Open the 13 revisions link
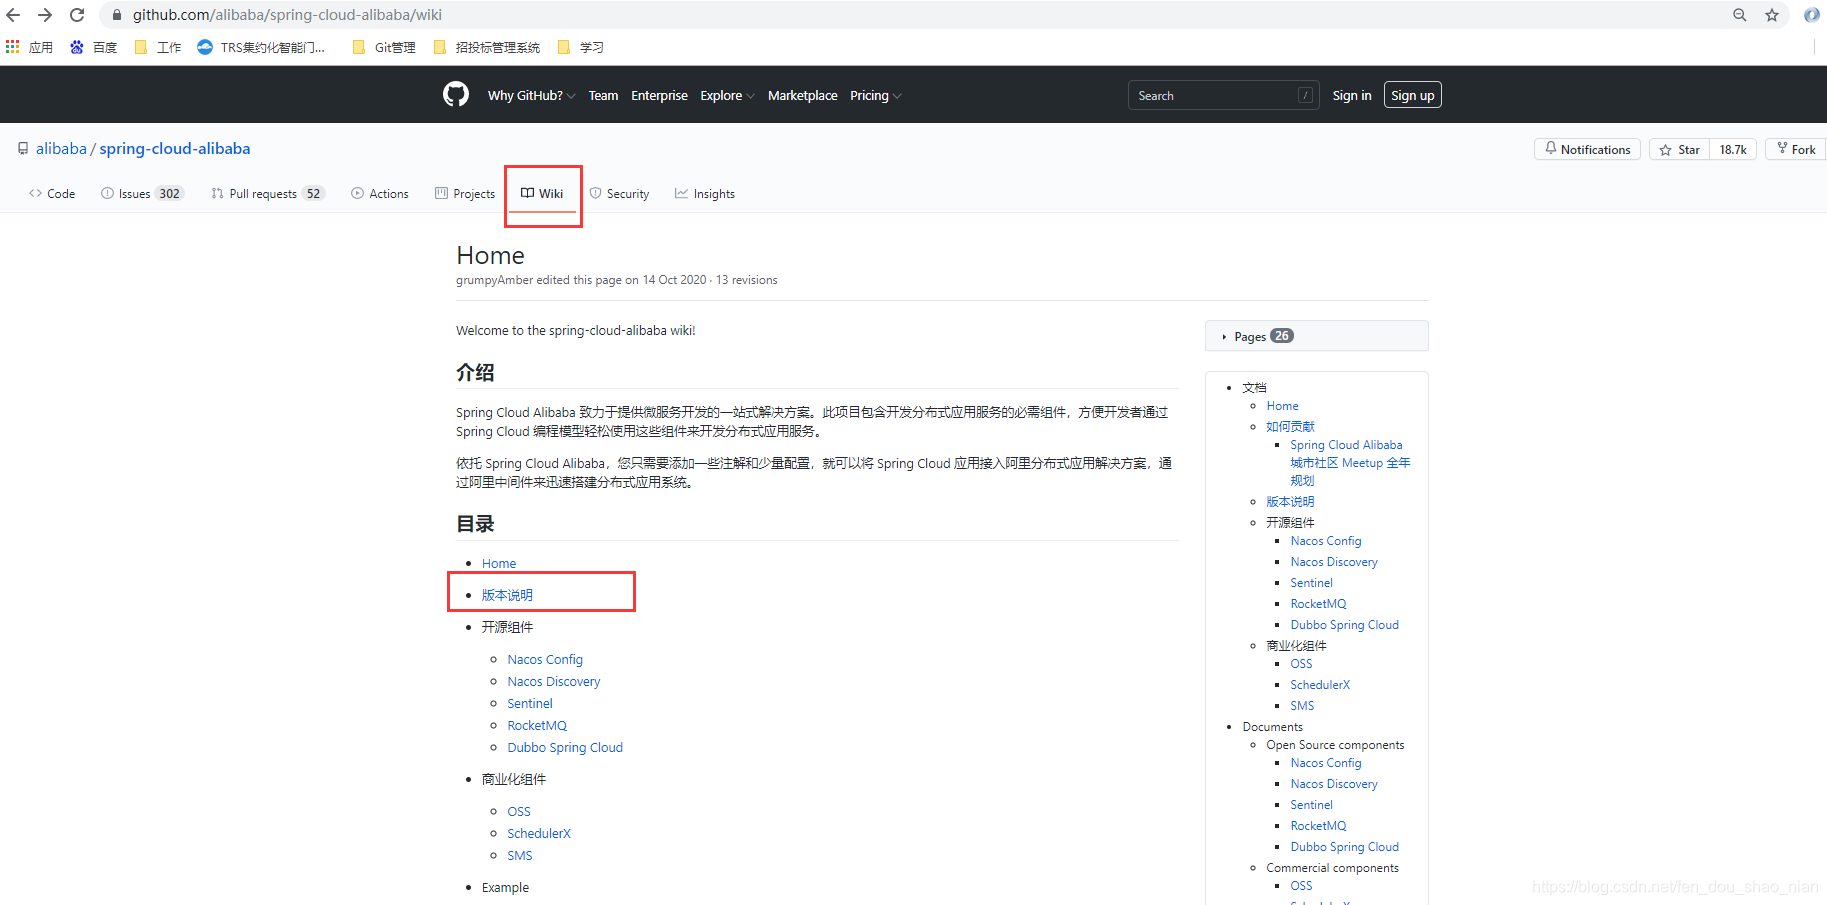Image resolution: width=1827 pixels, height=905 pixels. (x=746, y=280)
